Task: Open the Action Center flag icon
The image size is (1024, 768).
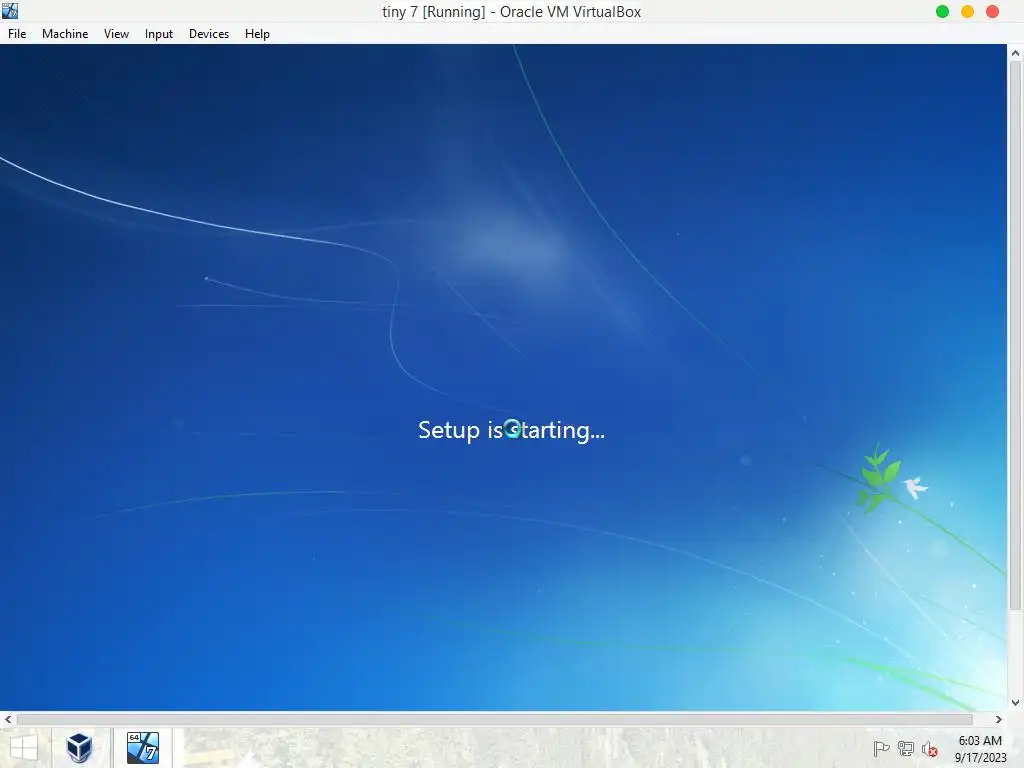Action: [881, 748]
